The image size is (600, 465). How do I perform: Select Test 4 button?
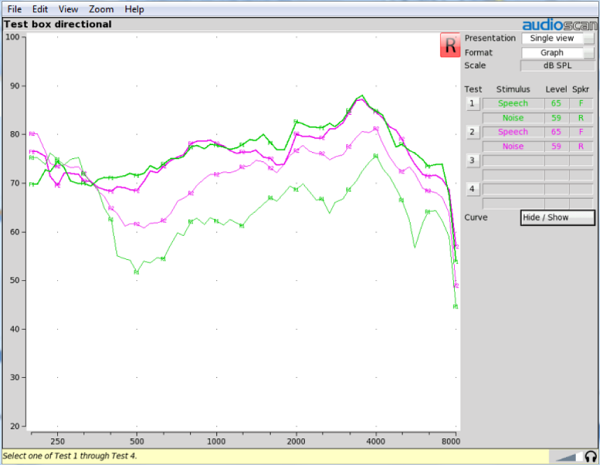tap(473, 189)
